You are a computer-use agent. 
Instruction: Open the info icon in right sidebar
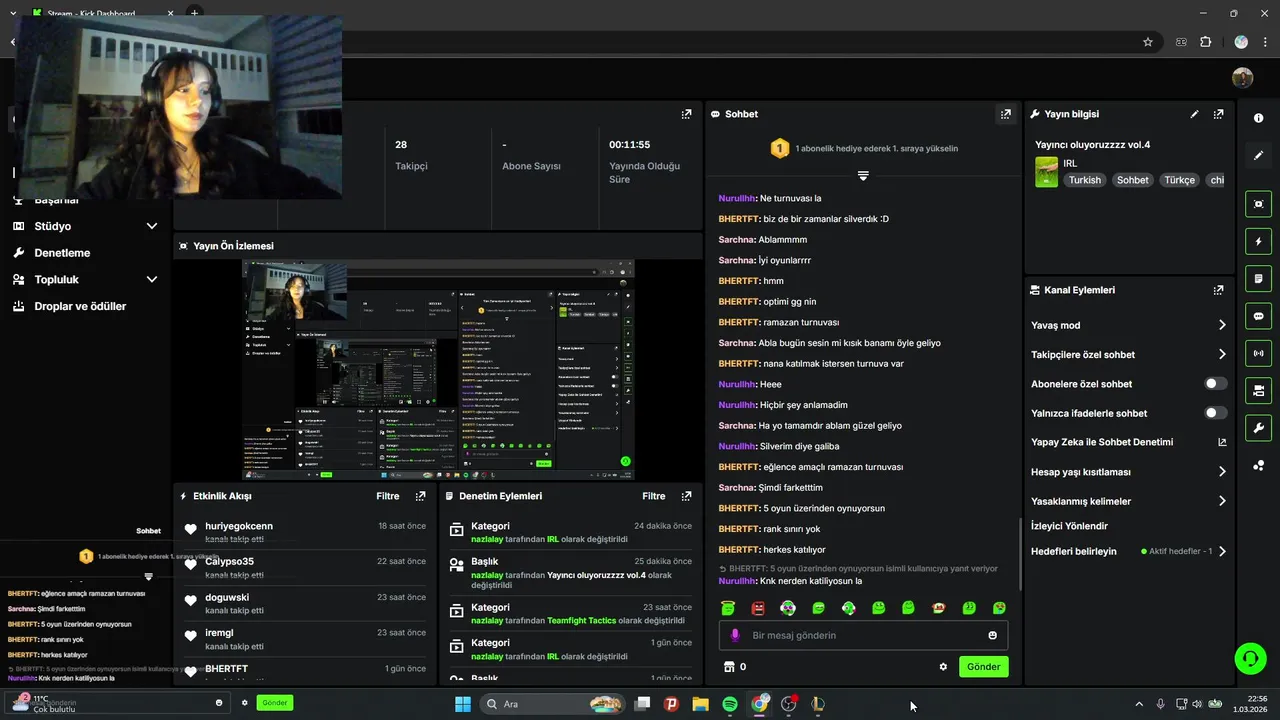click(1258, 118)
